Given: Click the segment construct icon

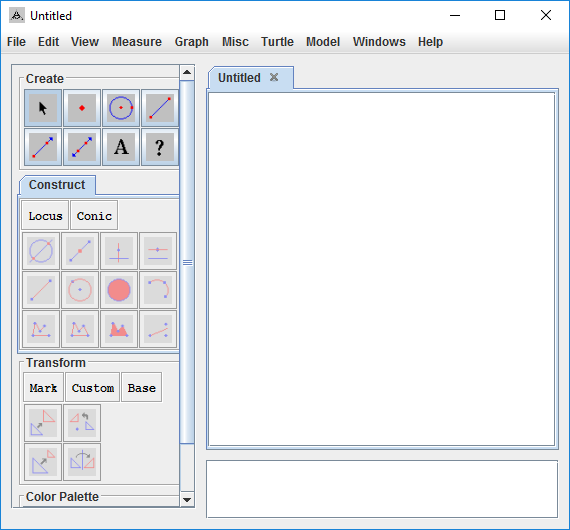Looking at the screenshot, I should click(x=41, y=290).
